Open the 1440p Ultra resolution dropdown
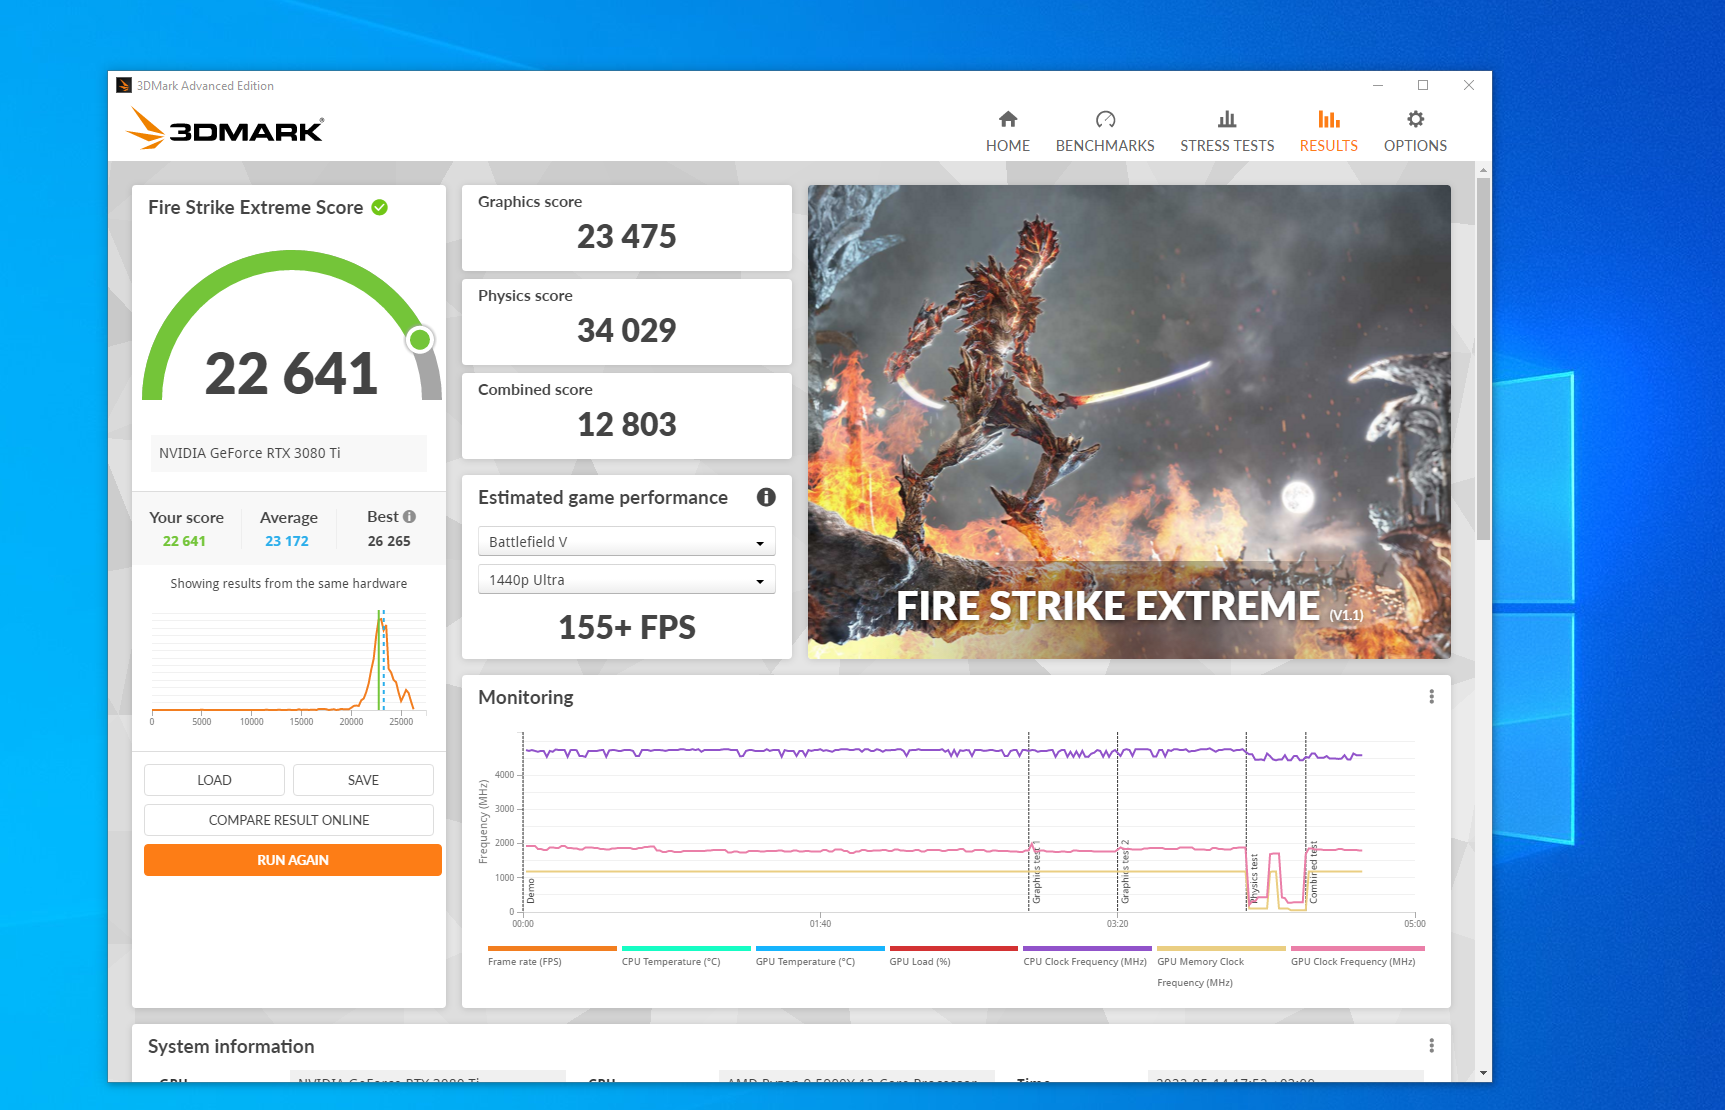 point(627,579)
